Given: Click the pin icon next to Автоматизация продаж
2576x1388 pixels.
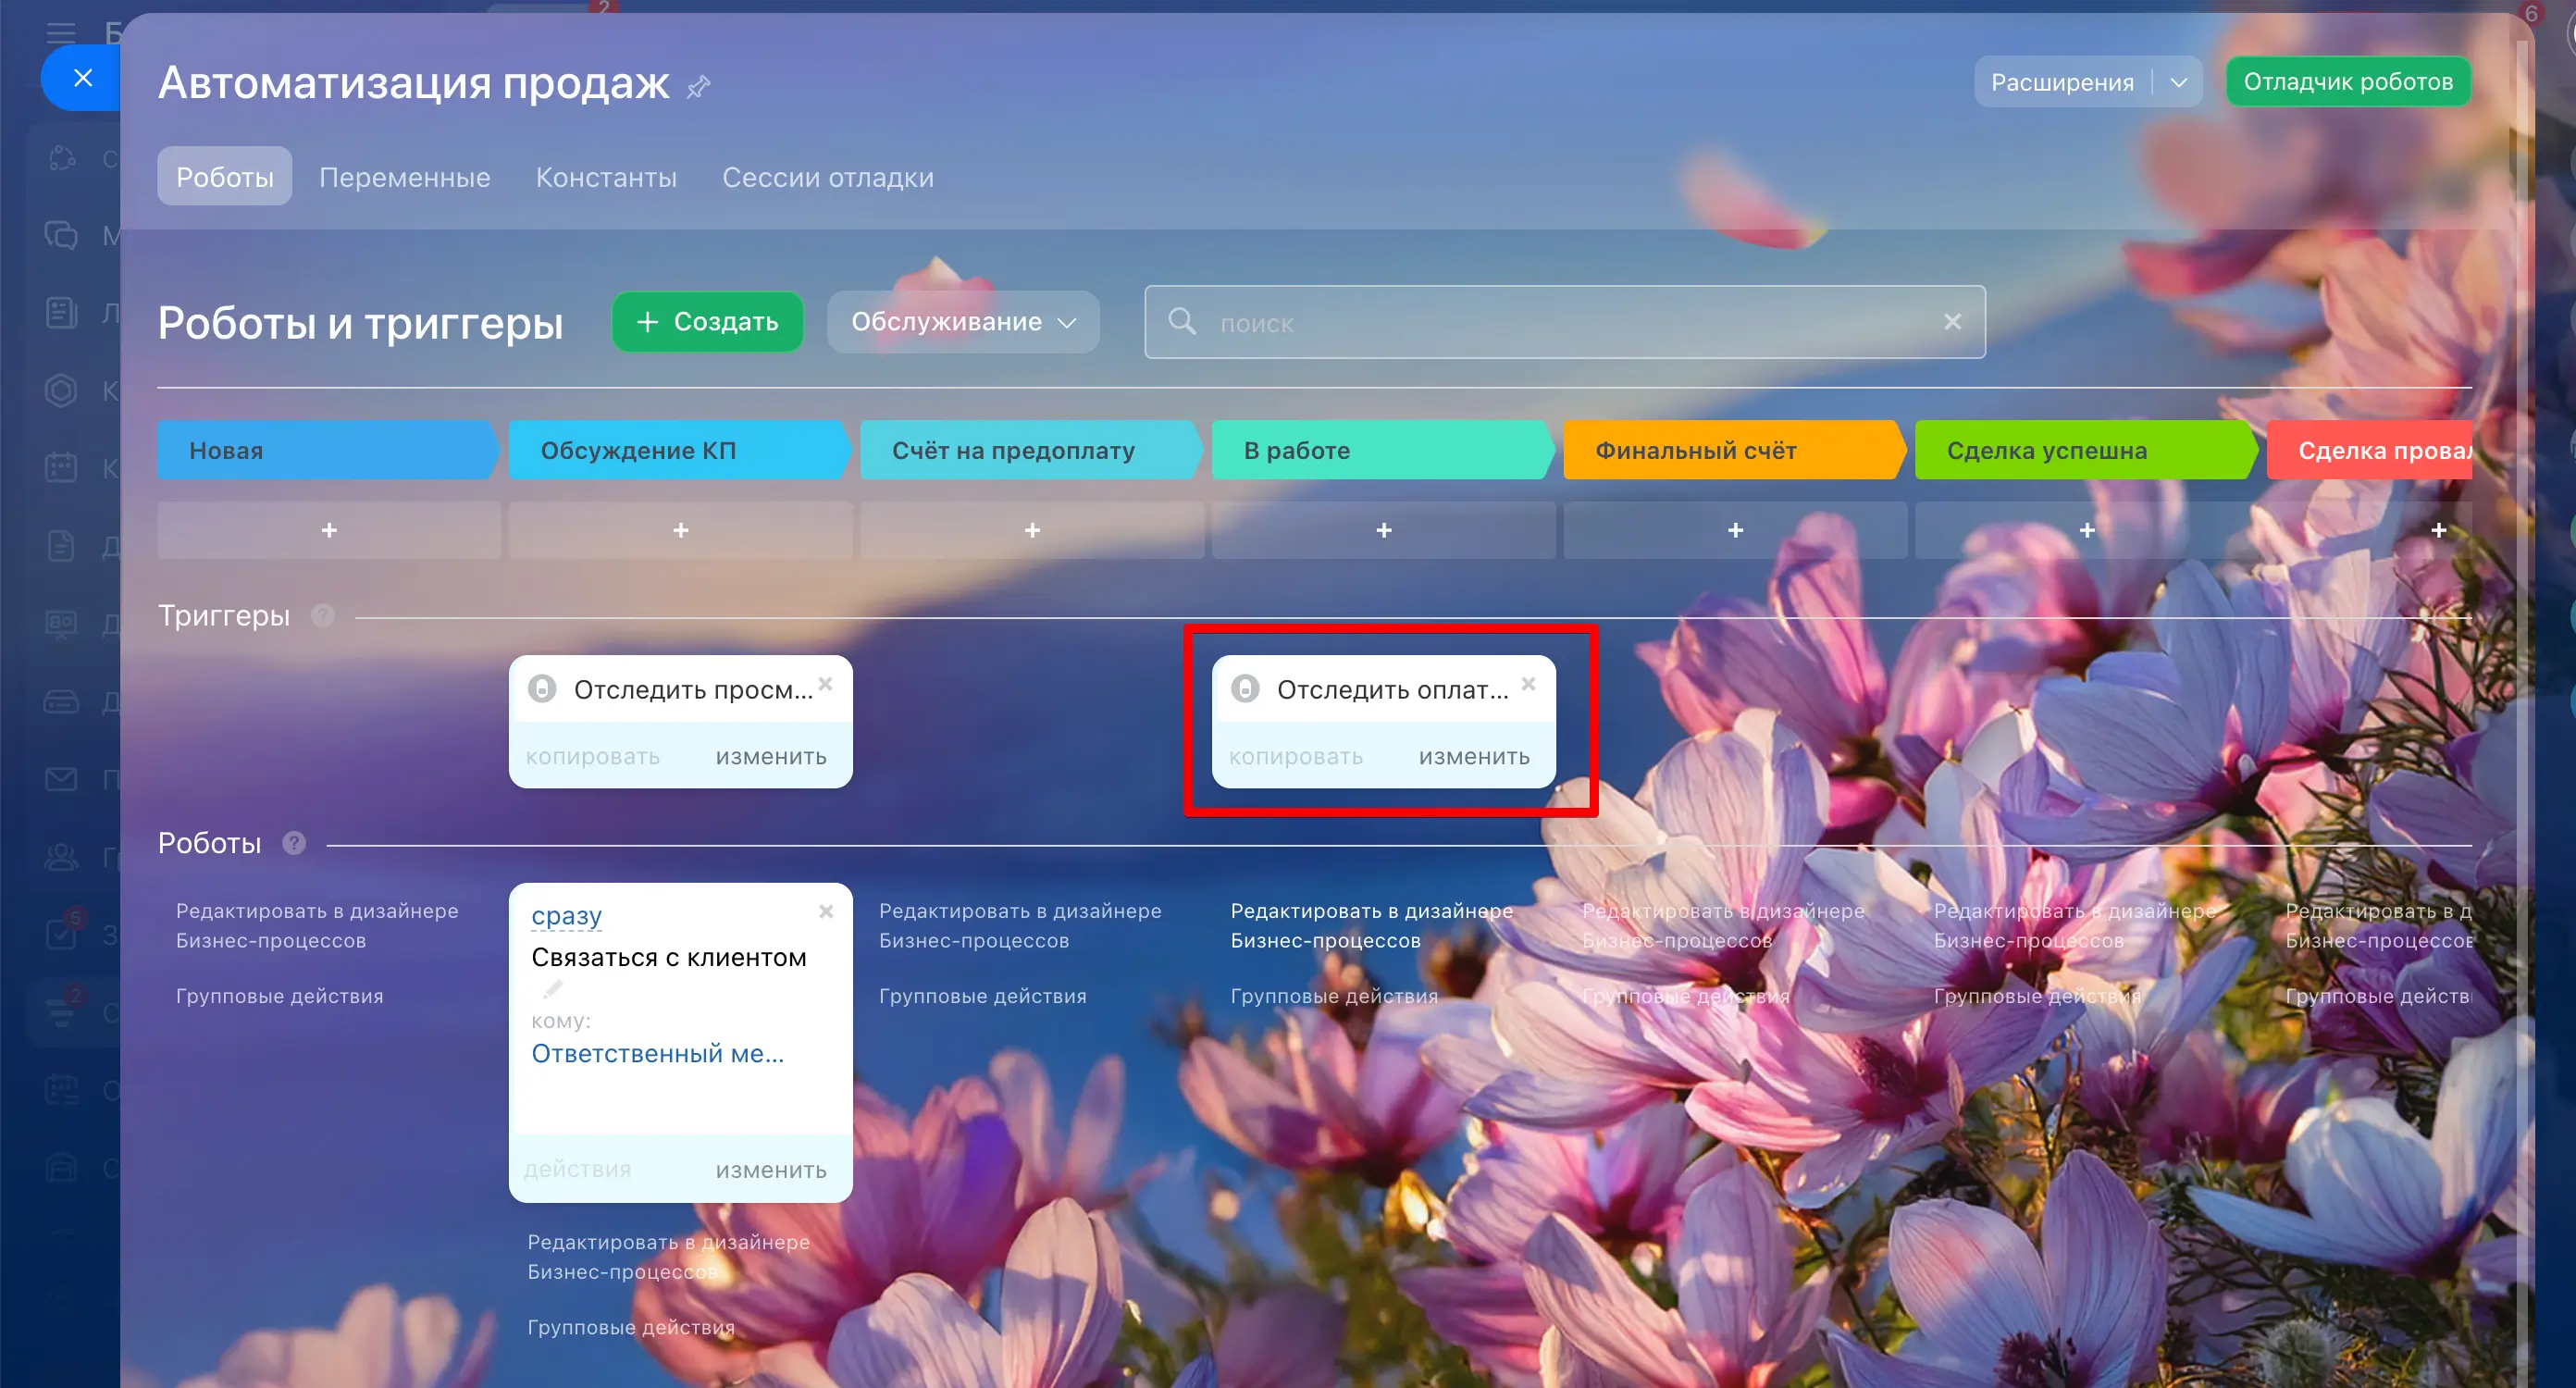Looking at the screenshot, I should tap(698, 87).
